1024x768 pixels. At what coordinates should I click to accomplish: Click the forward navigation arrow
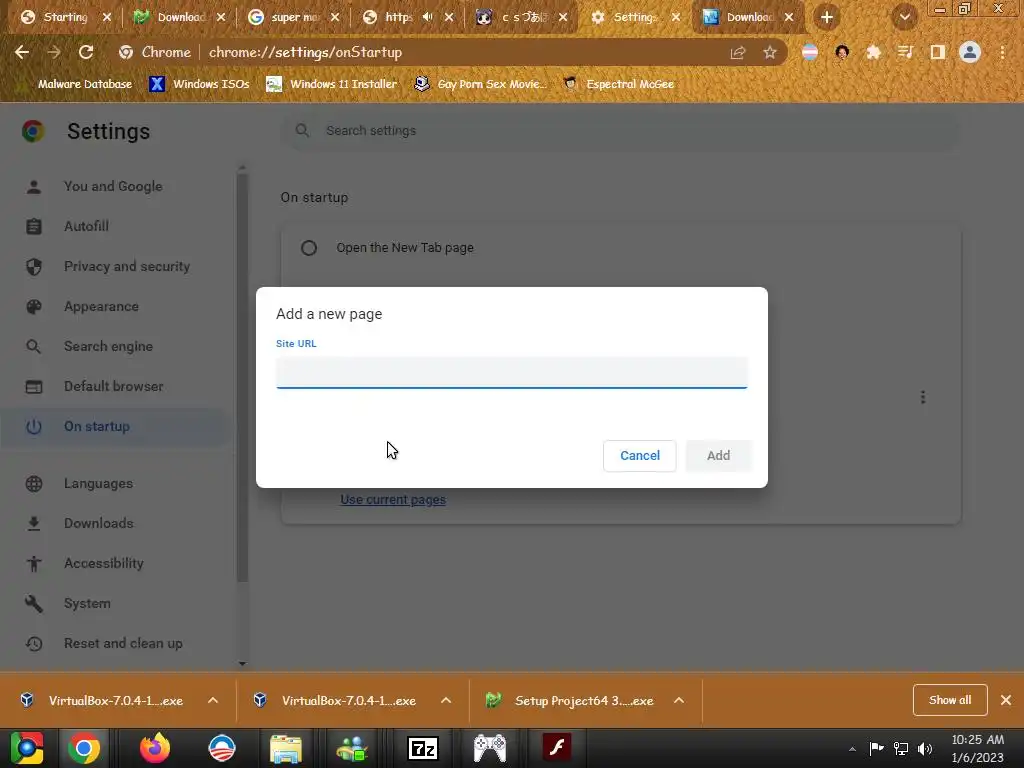(x=54, y=52)
